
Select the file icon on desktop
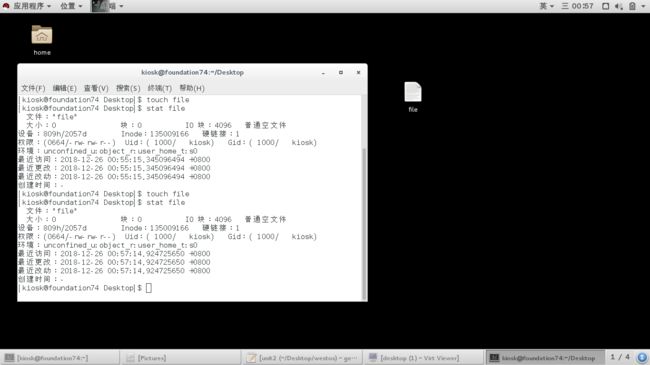[413, 97]
